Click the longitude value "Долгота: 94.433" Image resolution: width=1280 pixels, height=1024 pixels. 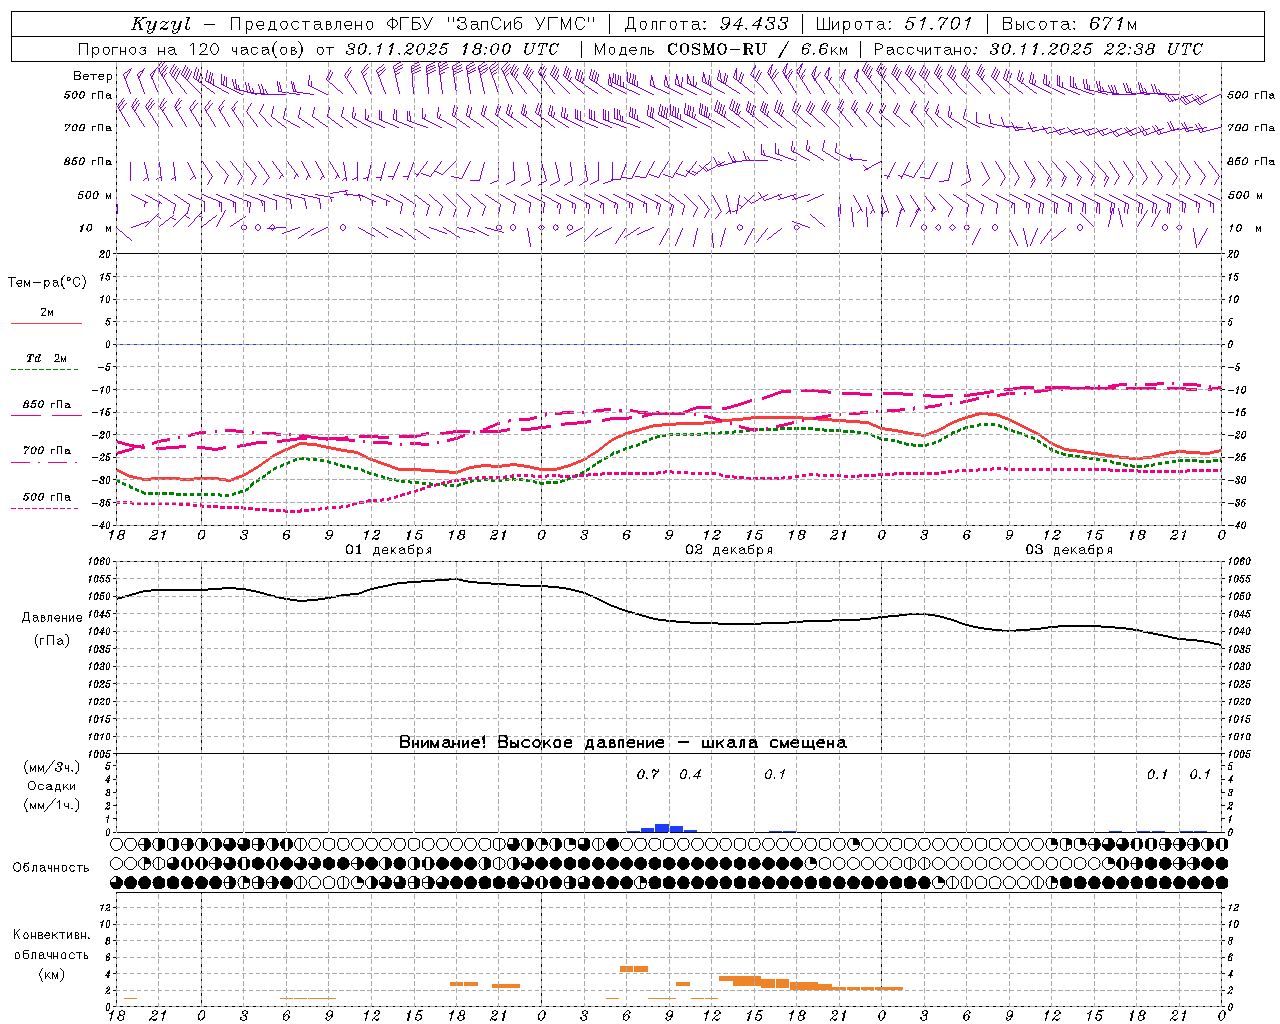(706, 24)
